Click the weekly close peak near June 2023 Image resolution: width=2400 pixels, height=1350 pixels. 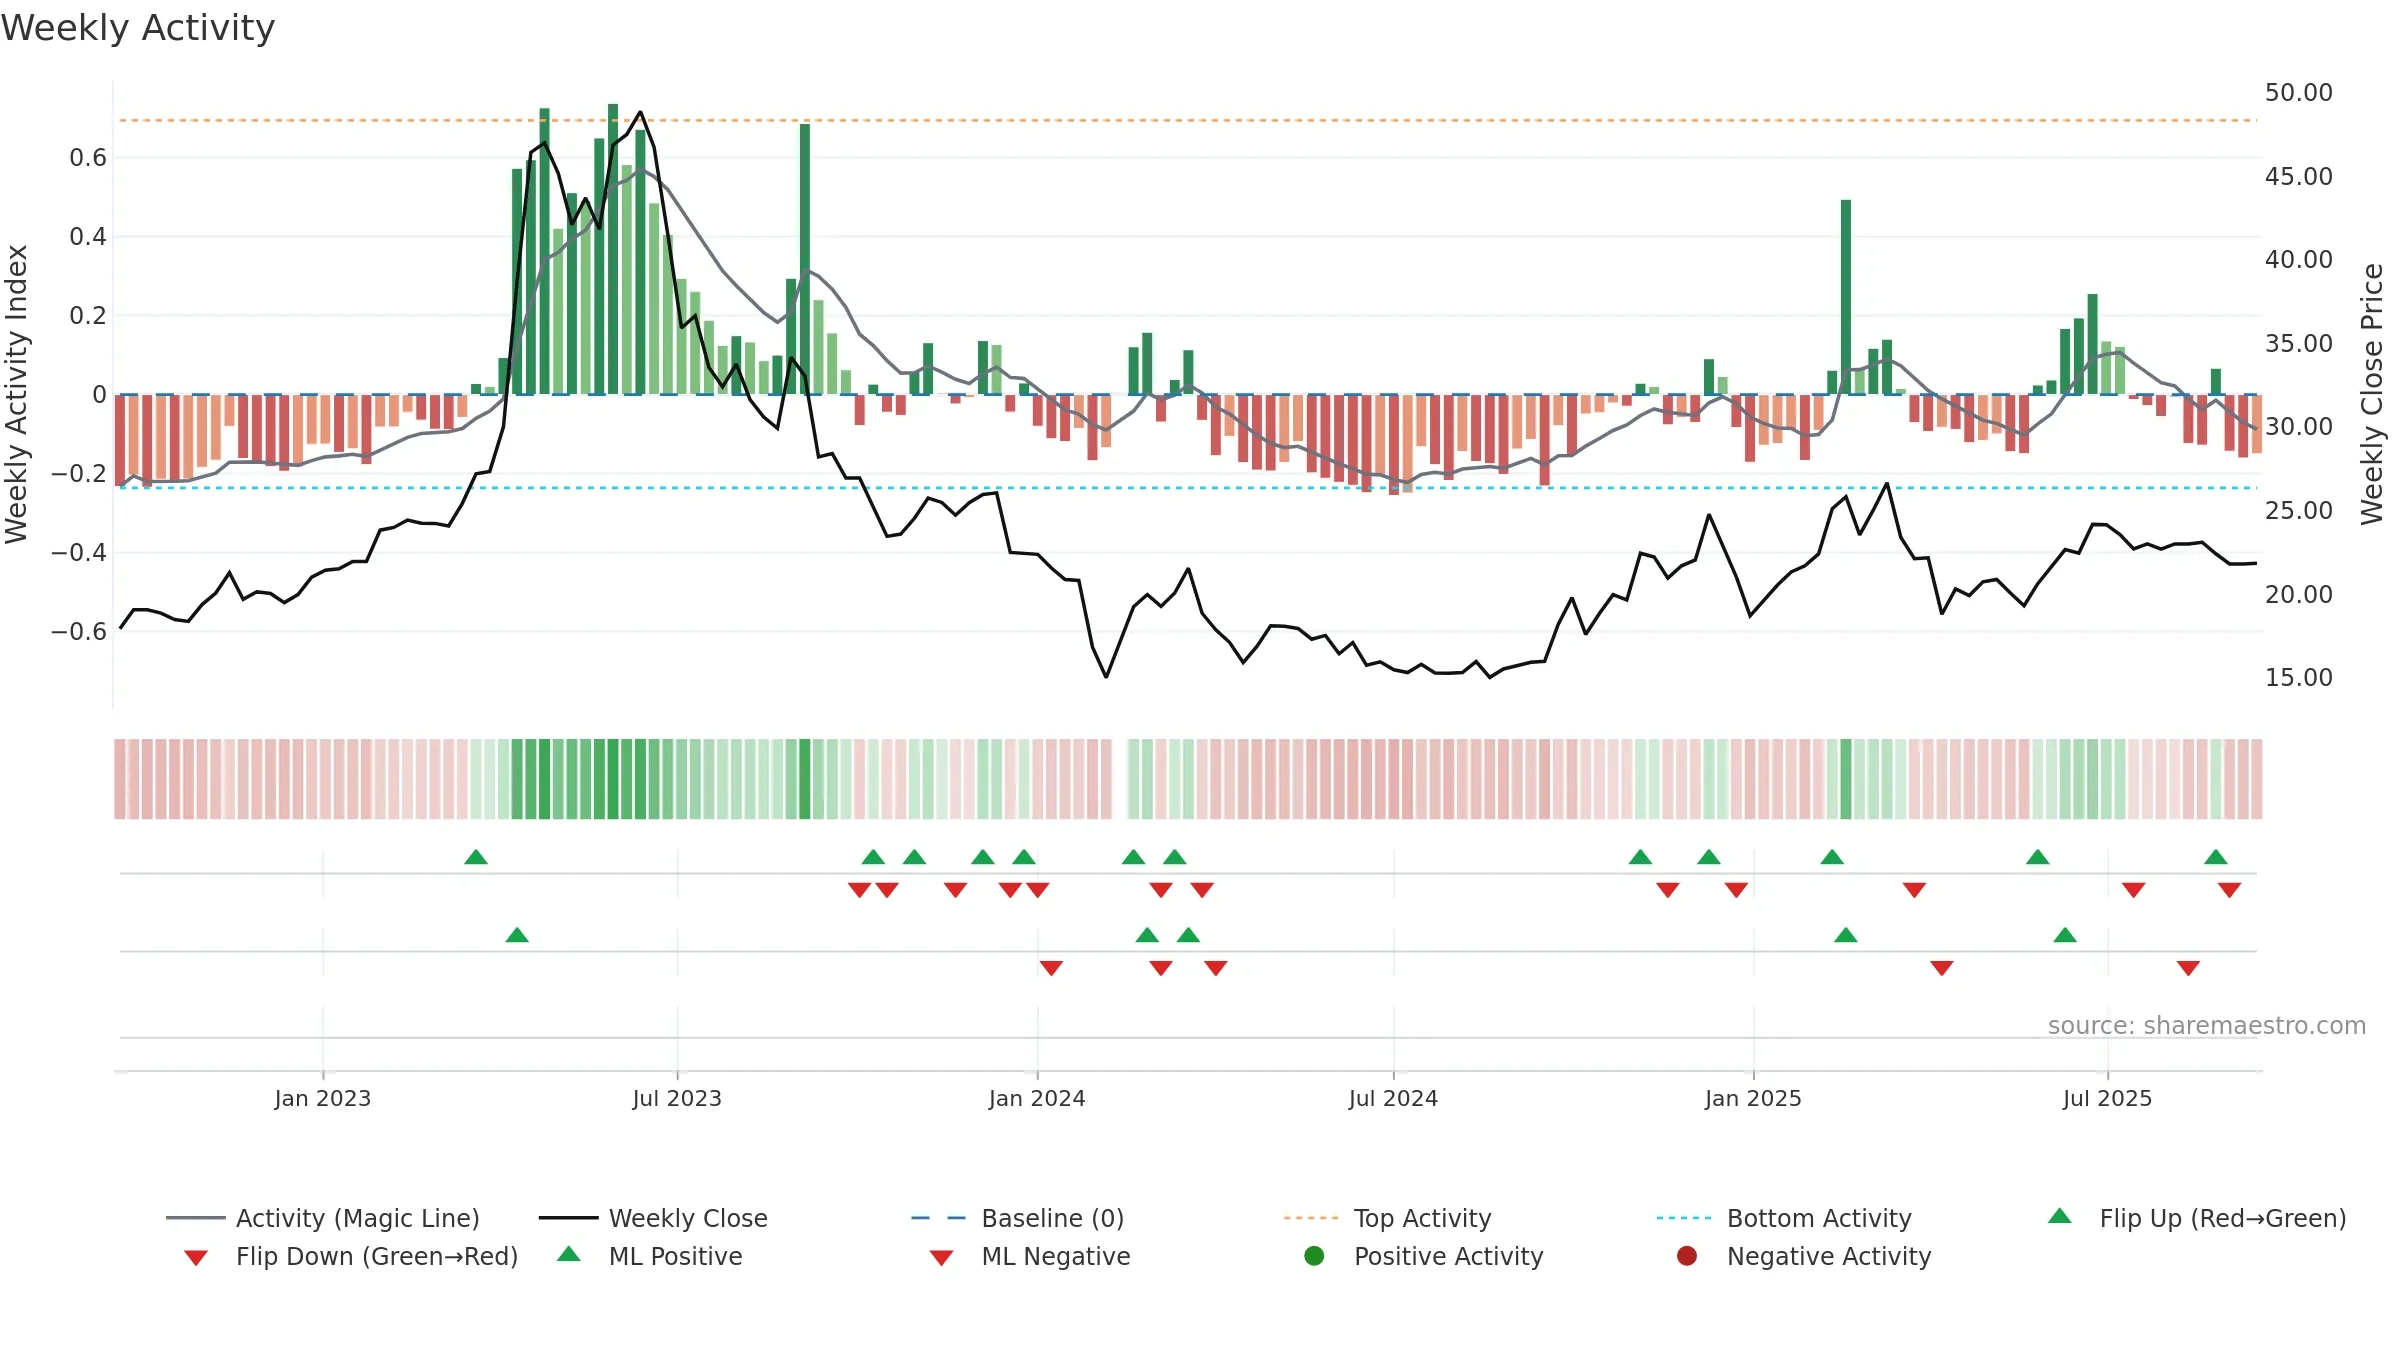[640, 113]
